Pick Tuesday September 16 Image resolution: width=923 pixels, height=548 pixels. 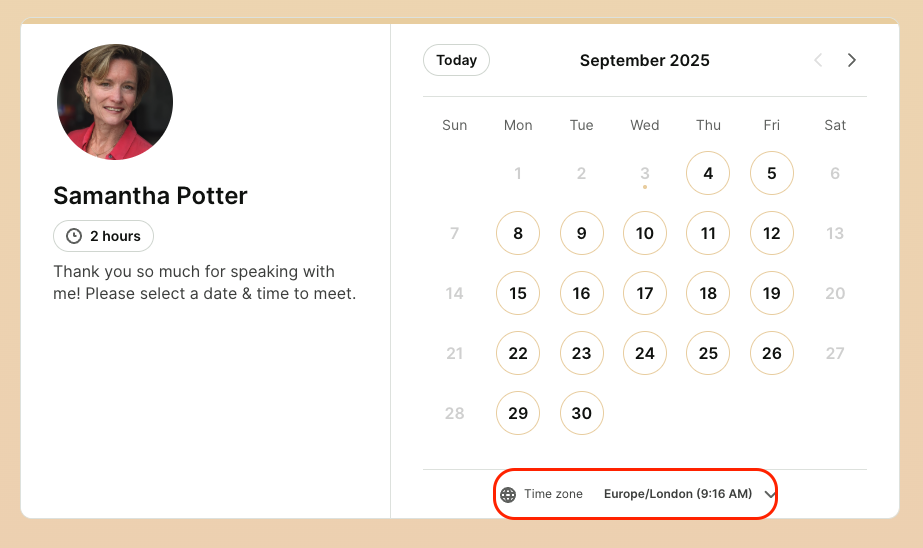coord(582,293)
